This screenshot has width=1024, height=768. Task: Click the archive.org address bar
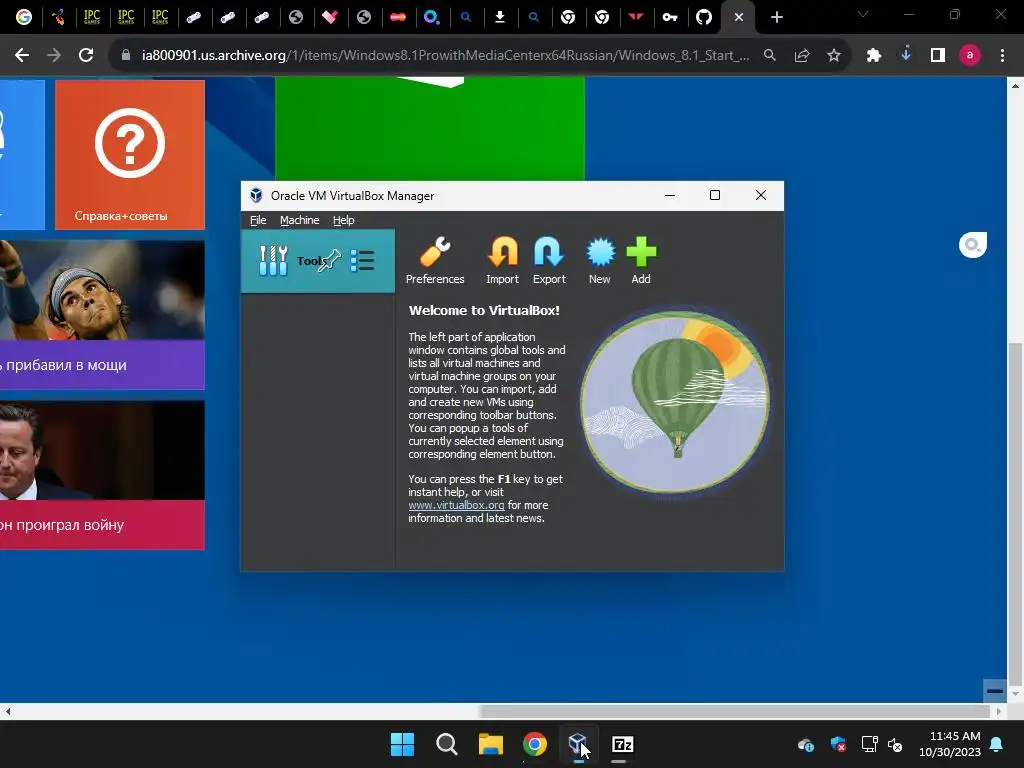pos(445,56)
